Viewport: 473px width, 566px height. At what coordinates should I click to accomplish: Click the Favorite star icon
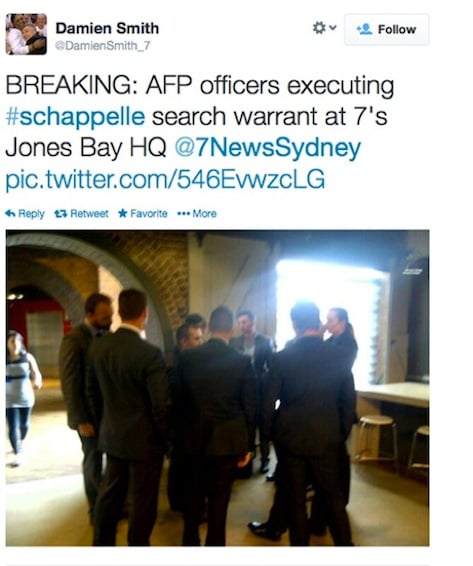[x=123, y=213]
